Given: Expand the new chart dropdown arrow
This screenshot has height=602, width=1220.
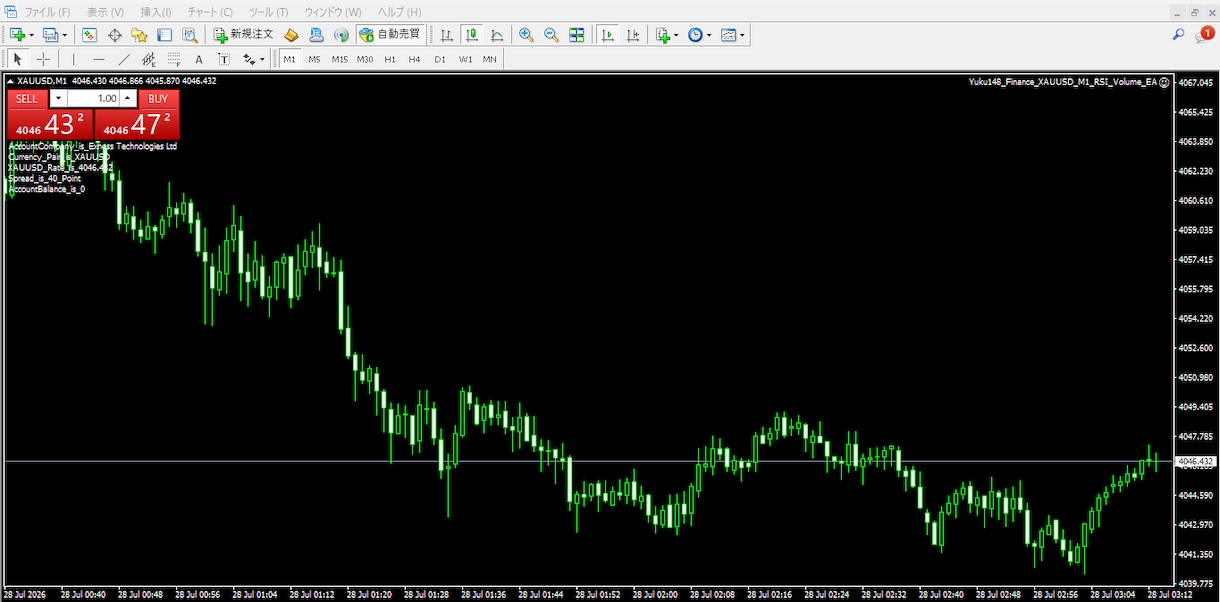Looking at the screenshot, I should click(x=32, y=35).
